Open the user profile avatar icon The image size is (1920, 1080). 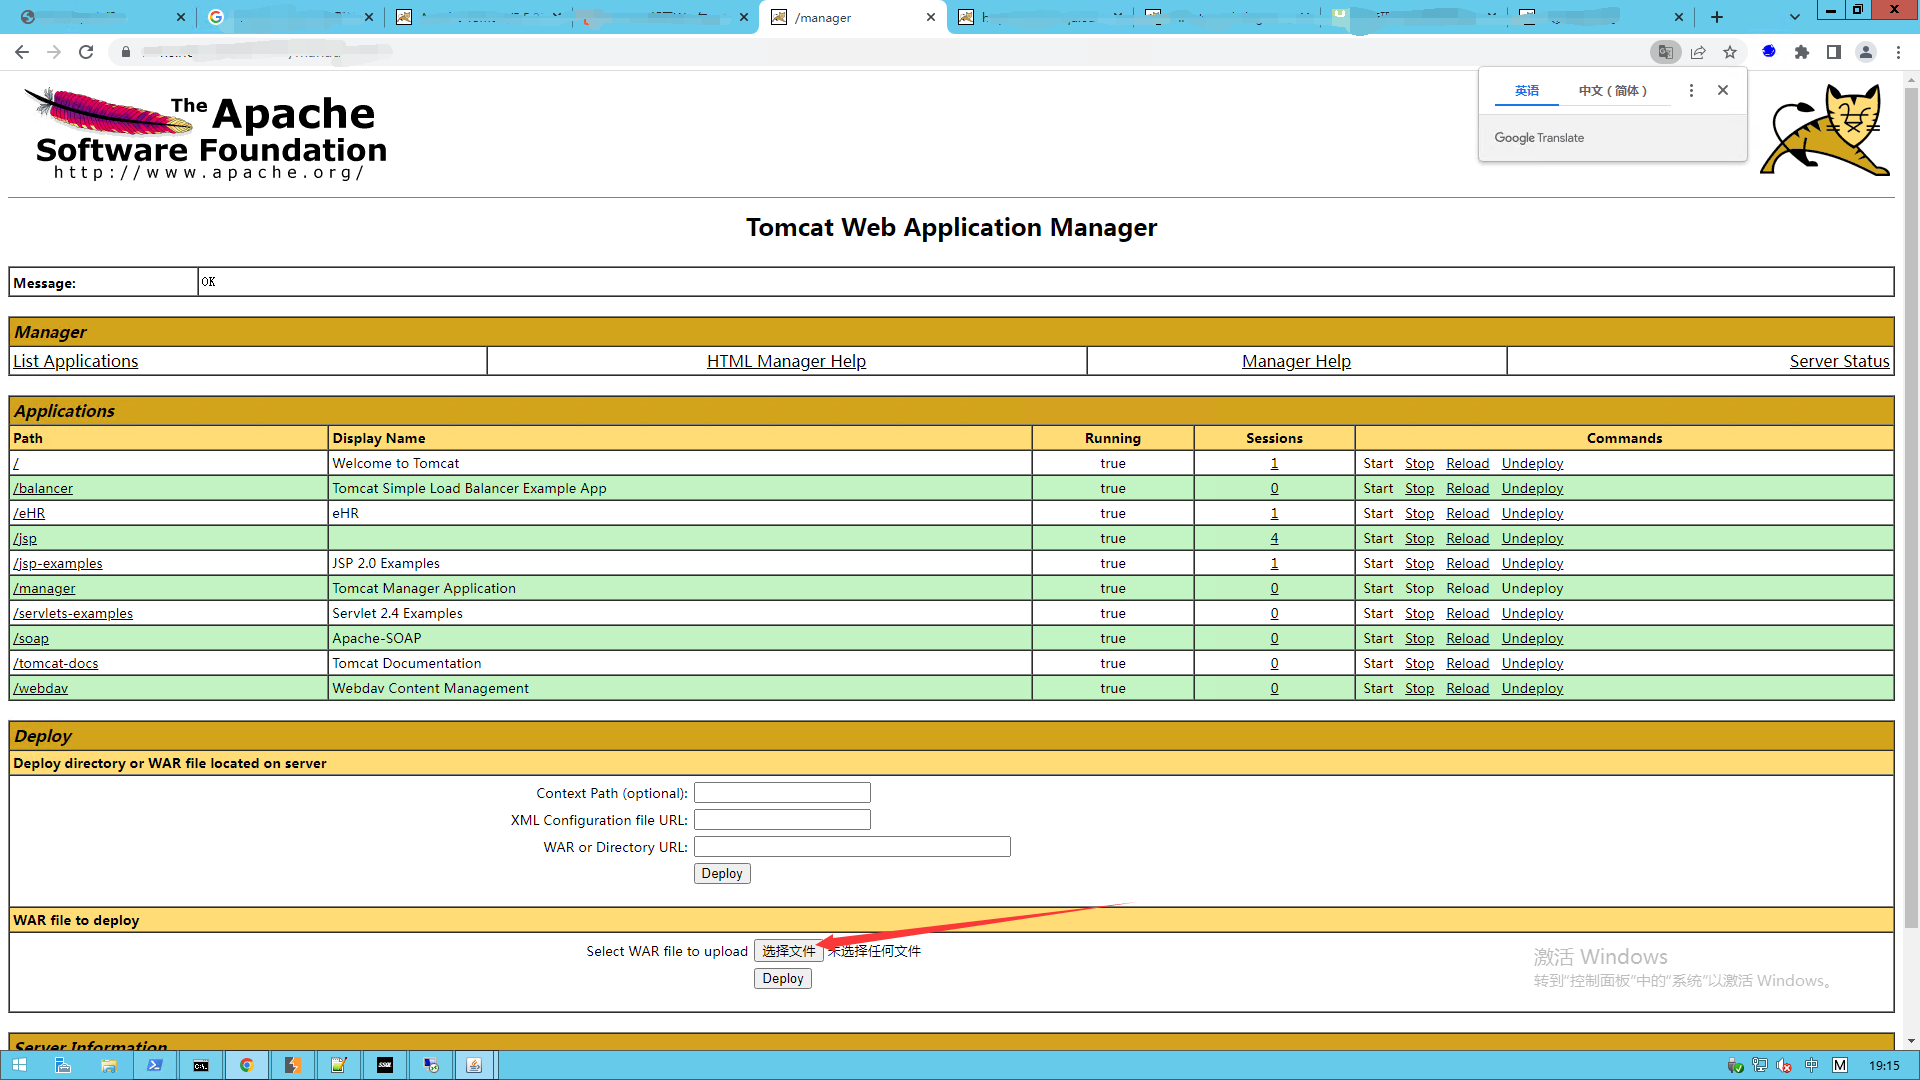click(x=1866, y=52)
